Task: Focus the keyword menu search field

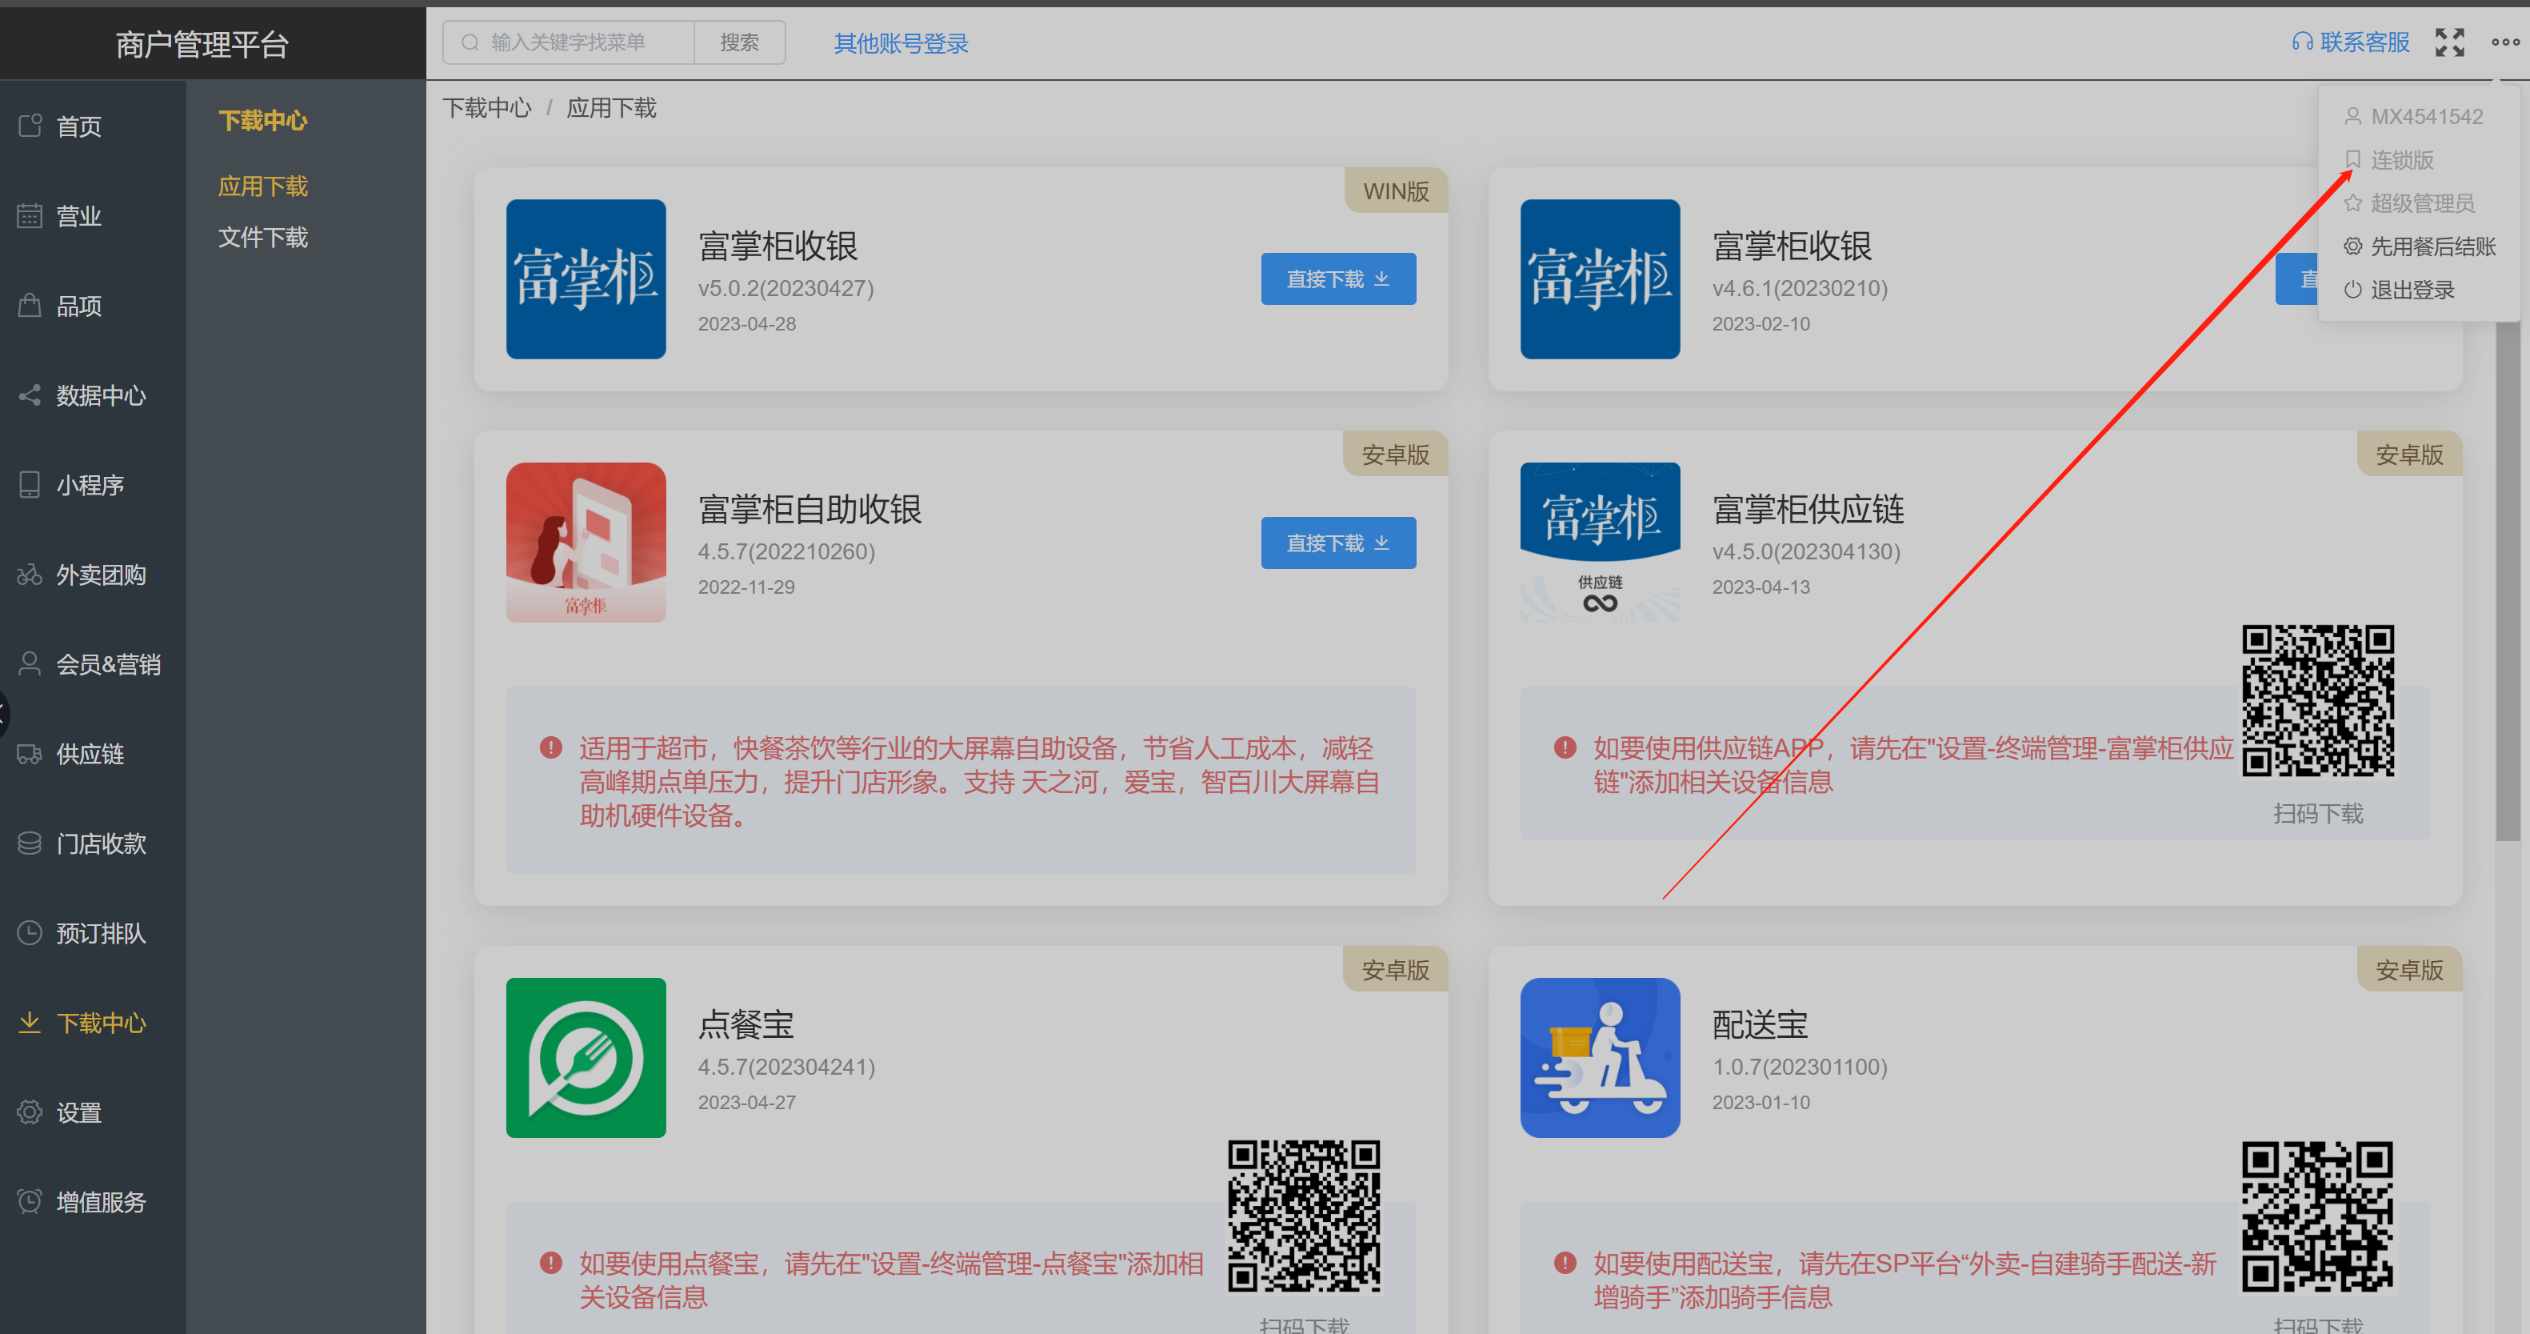Action: pyautogui.click(x=568, y=42)
